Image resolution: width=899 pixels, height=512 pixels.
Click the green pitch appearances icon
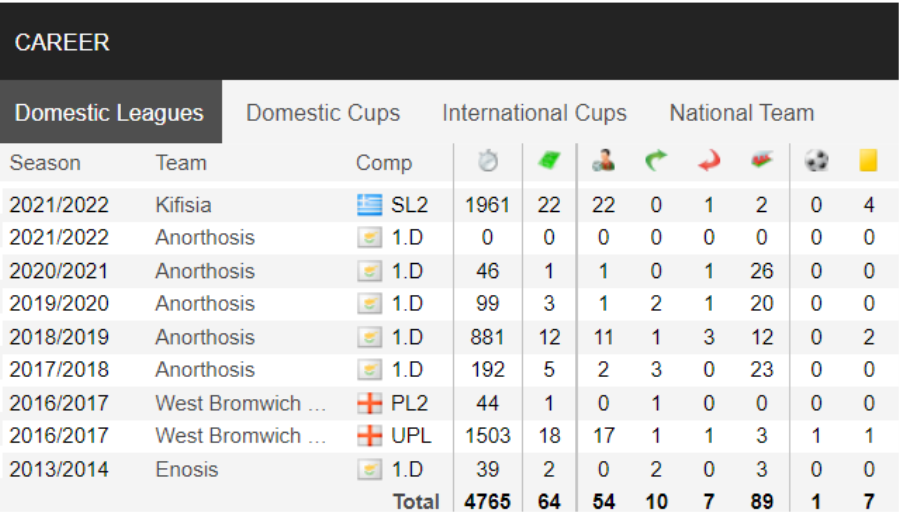coord(549,161)
